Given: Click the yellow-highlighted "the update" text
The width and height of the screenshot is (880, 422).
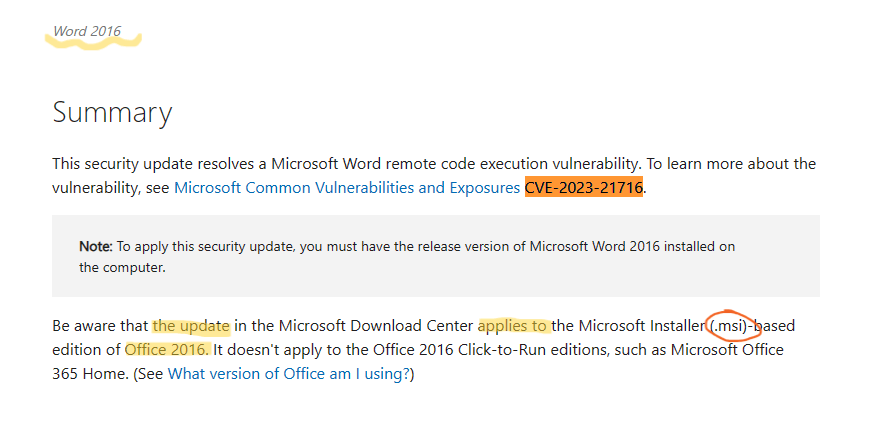Looking at the screenshot, I should pyautogui.click(x=191, y=326).
